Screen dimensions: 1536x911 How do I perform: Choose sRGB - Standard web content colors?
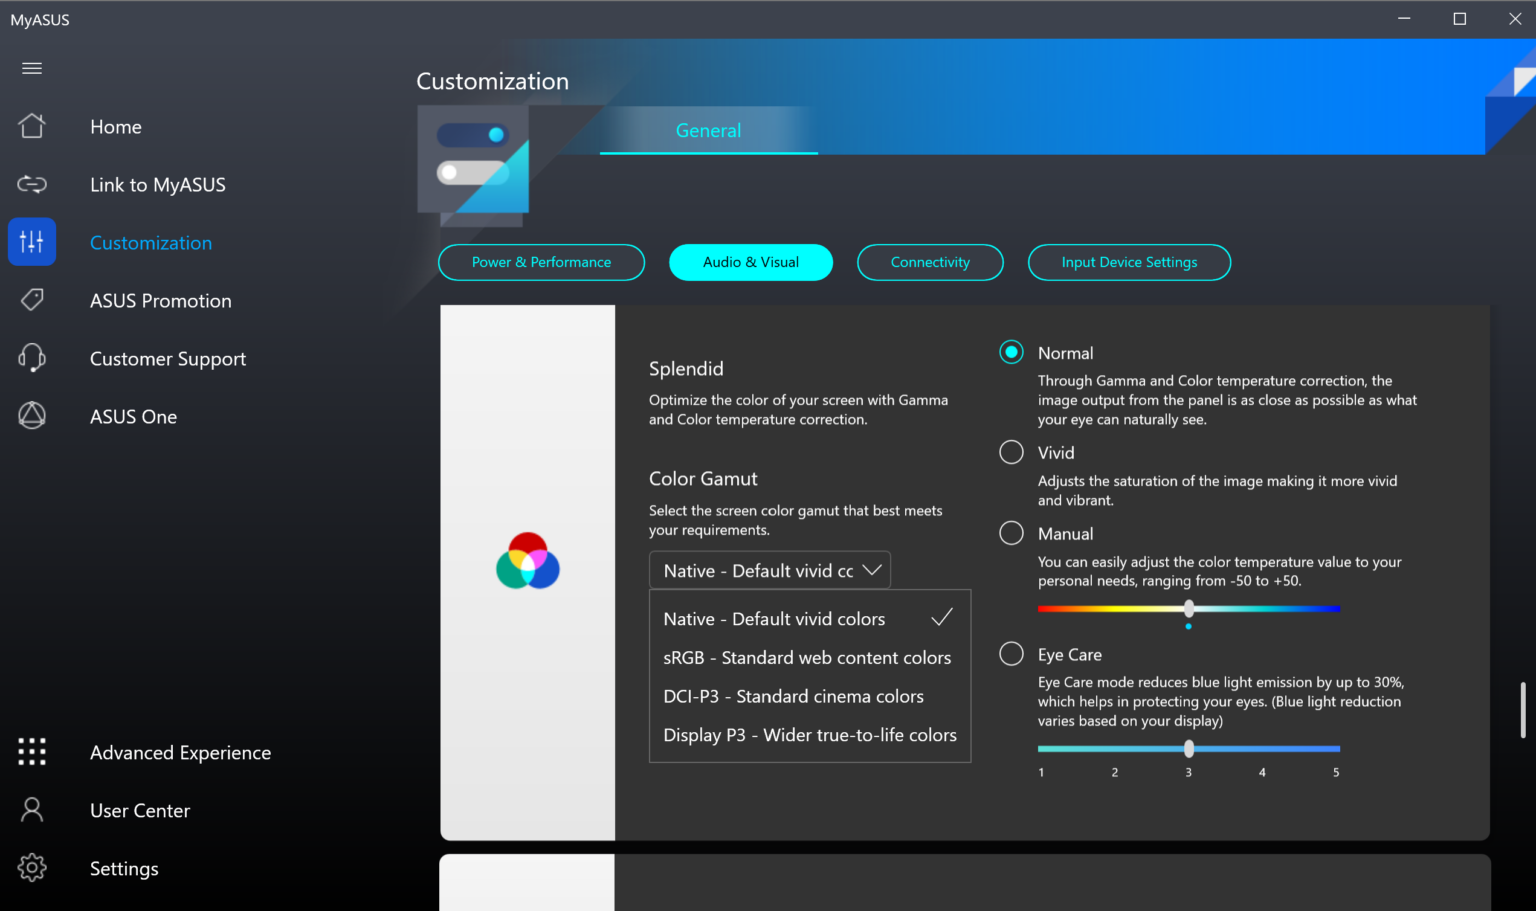point(807,658)
